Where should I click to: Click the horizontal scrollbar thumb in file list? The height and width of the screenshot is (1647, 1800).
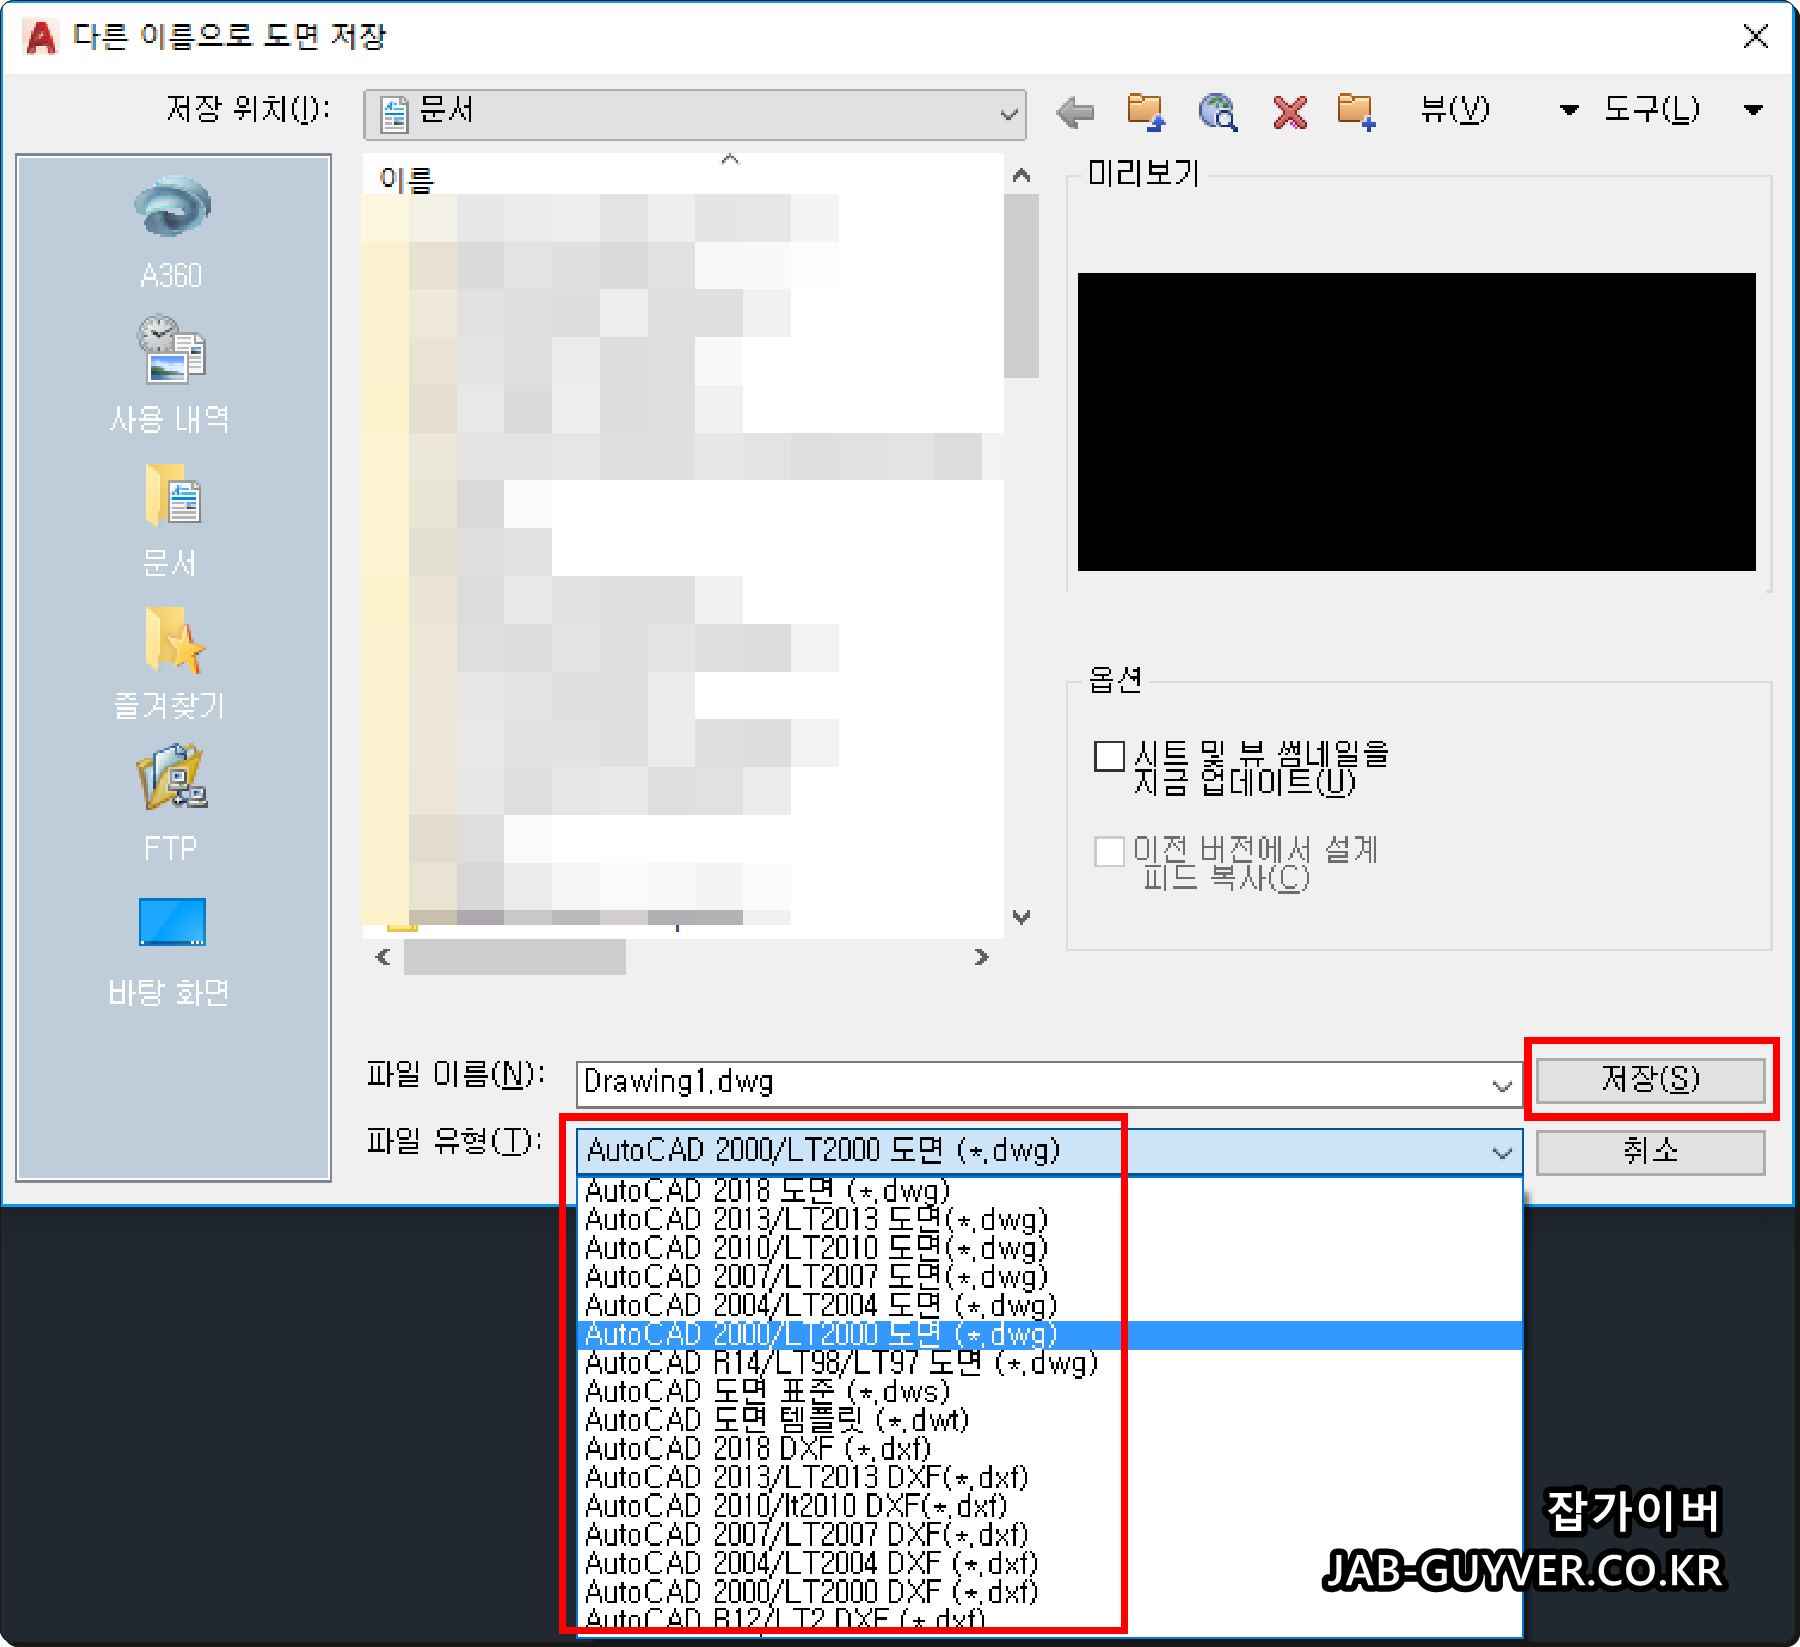515,957
